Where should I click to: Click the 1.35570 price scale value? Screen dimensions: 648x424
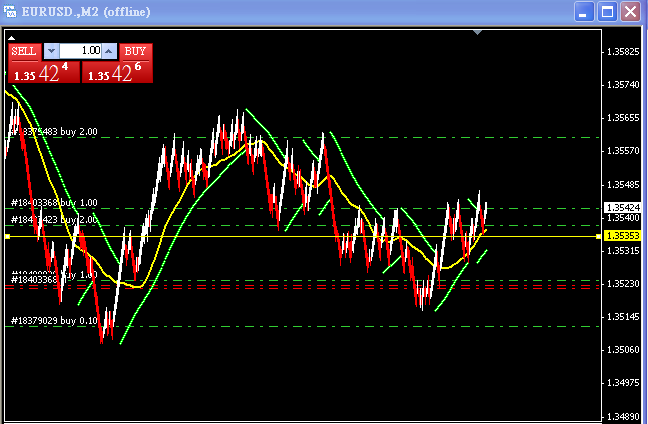[623, 151]
